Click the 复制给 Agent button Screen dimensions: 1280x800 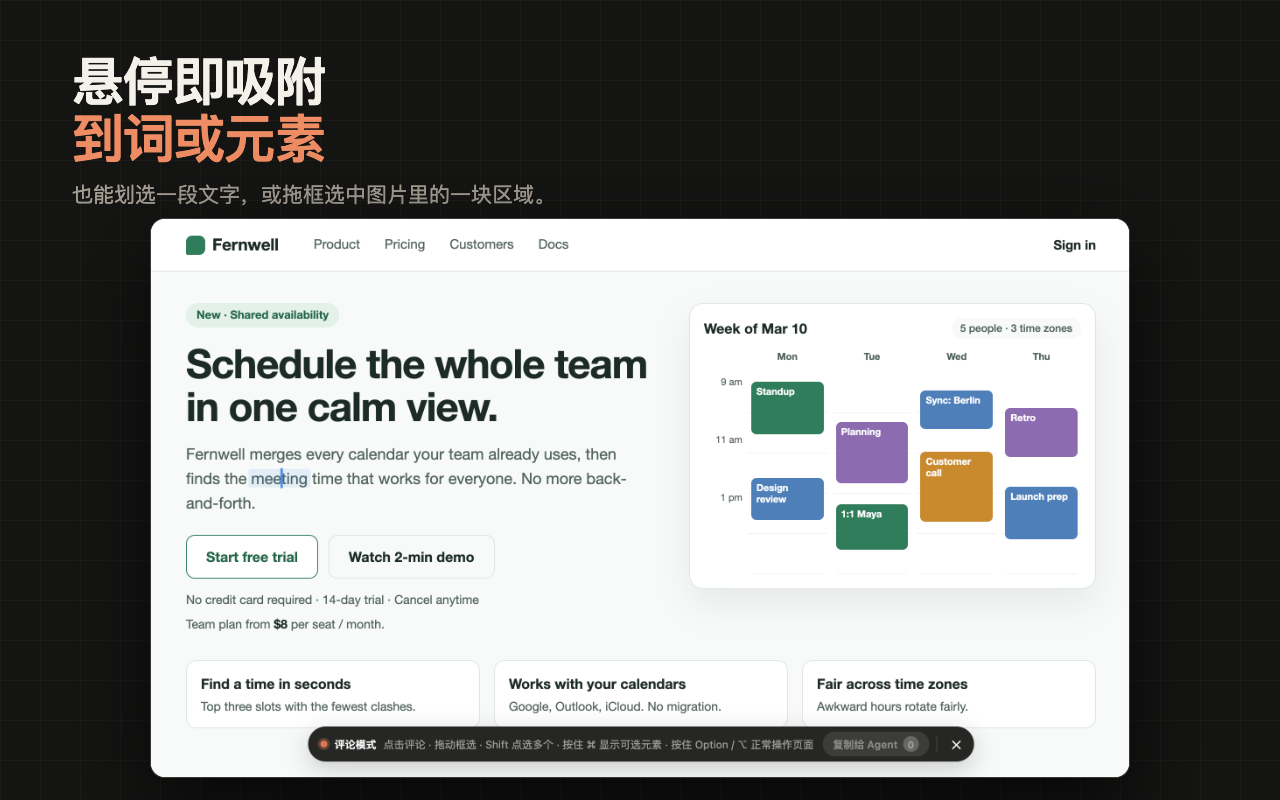[876, 744]
